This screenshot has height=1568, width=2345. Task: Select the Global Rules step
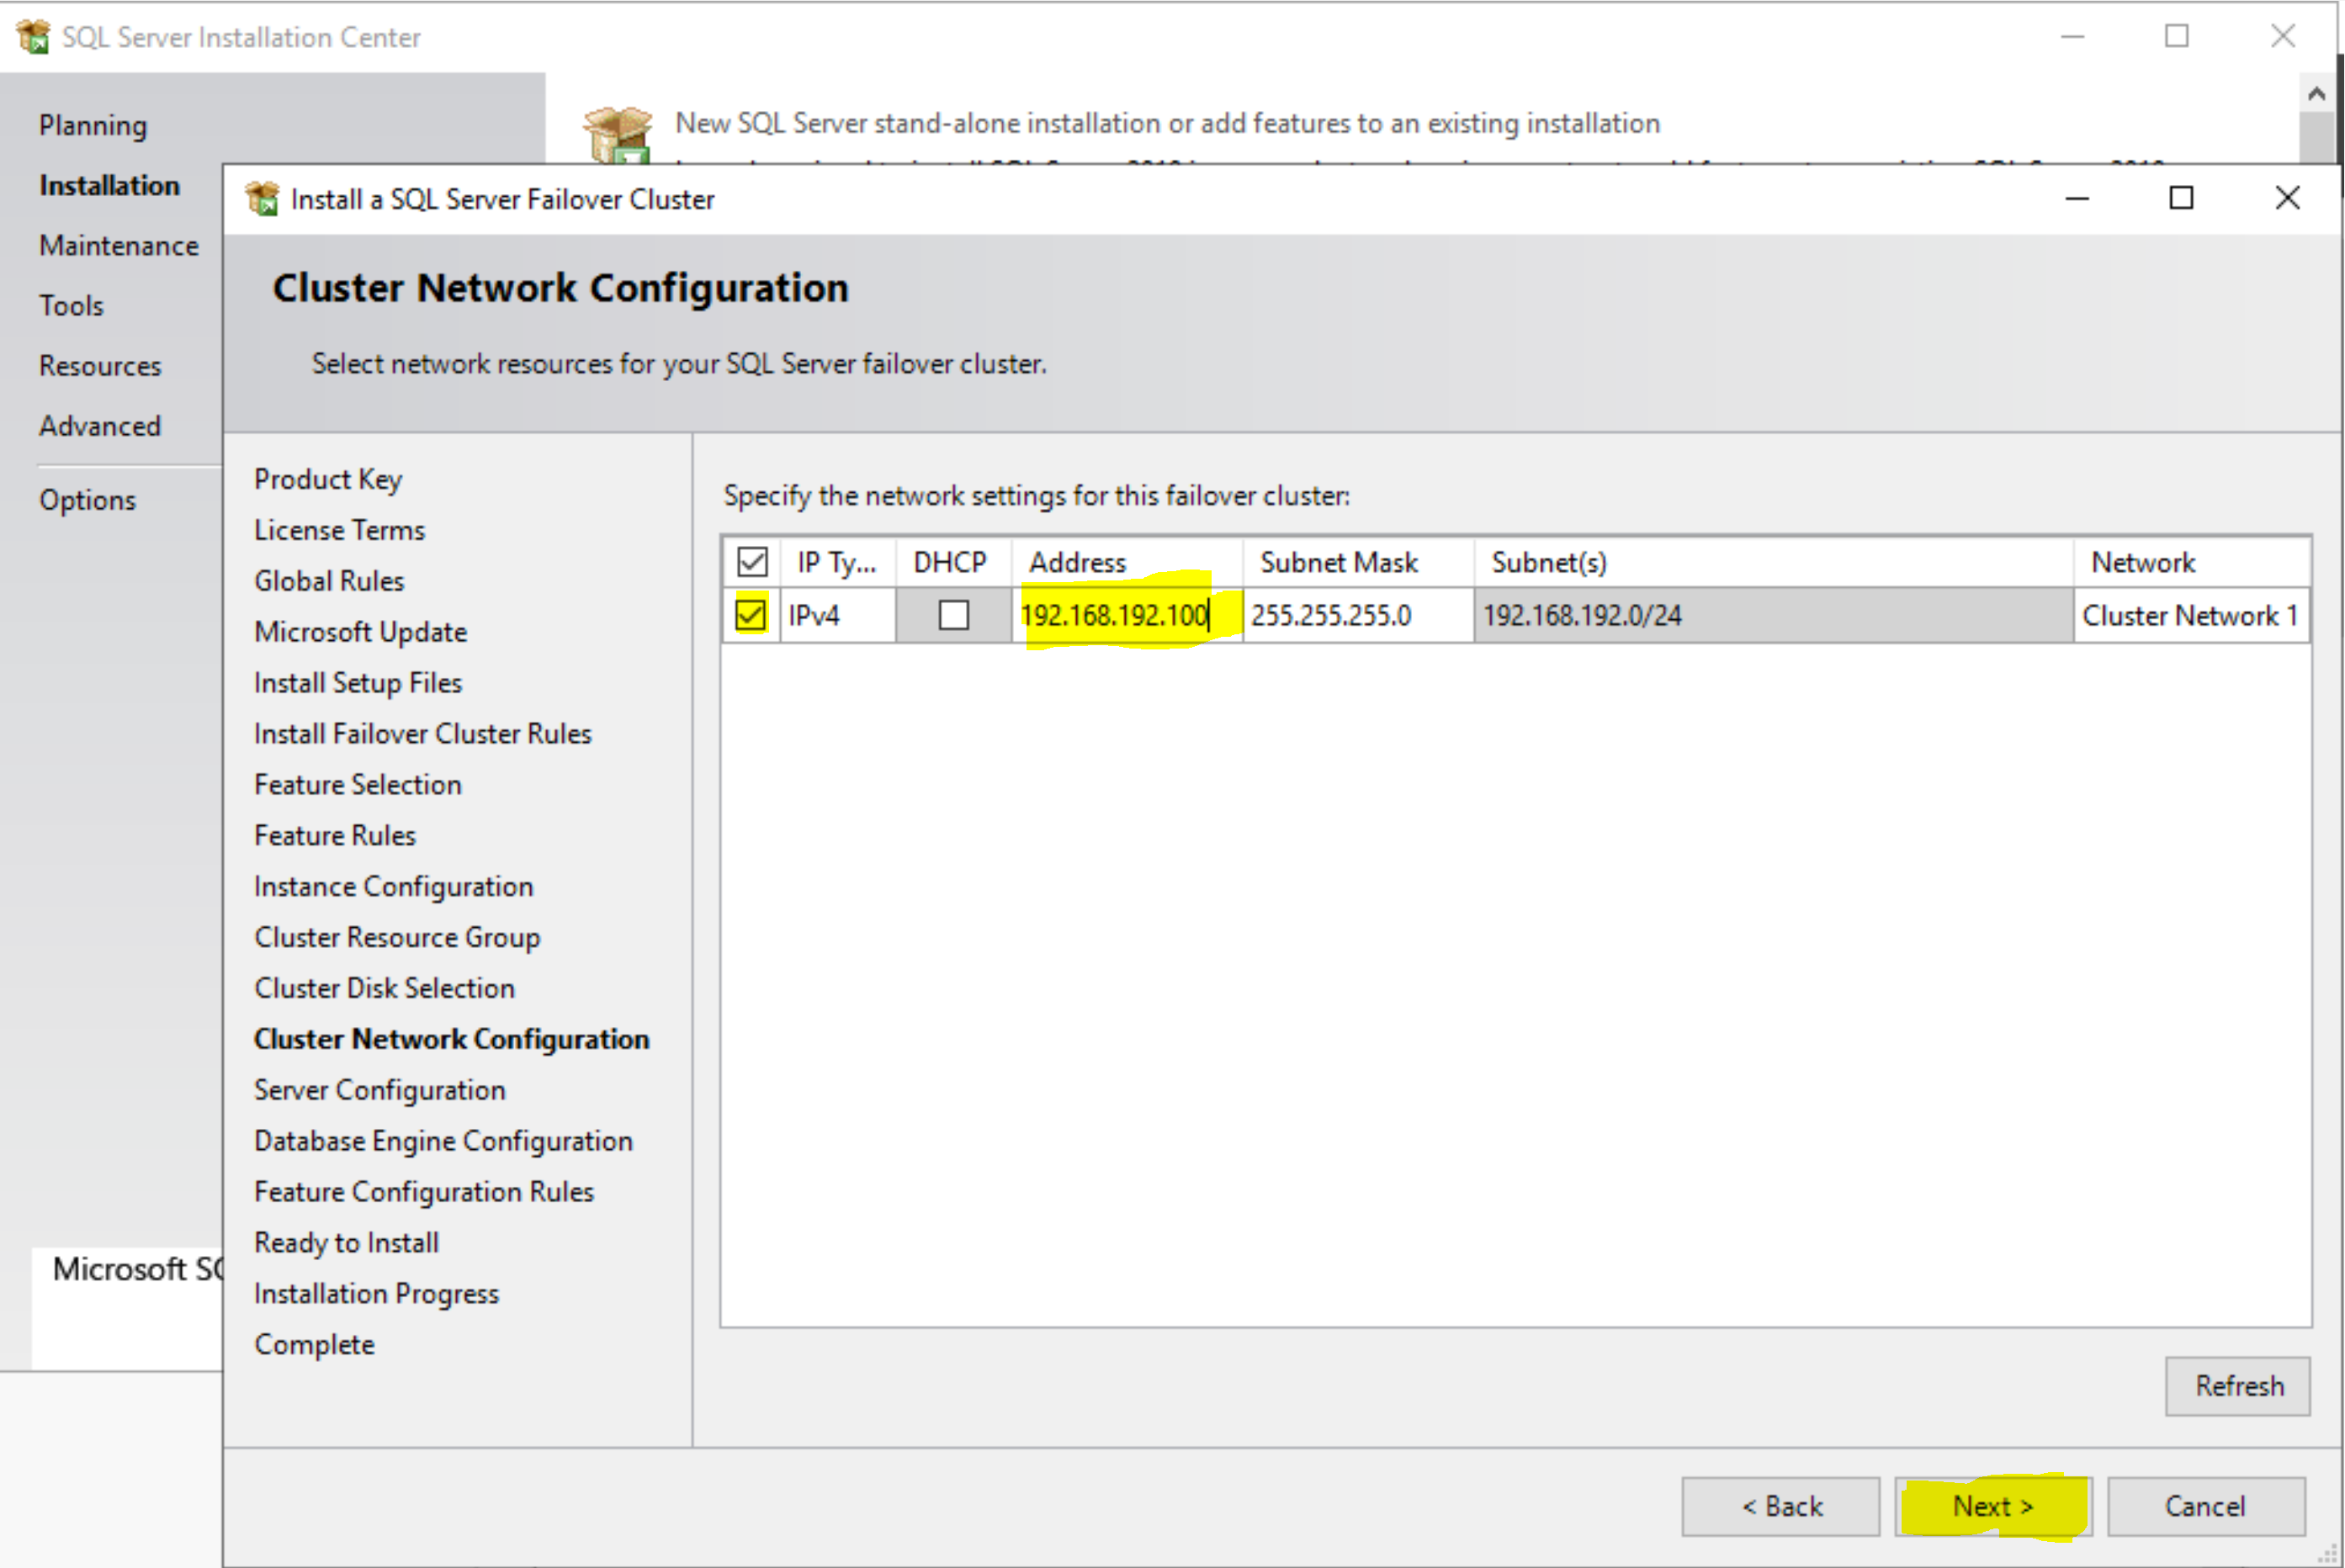click(x=329, y=581)
